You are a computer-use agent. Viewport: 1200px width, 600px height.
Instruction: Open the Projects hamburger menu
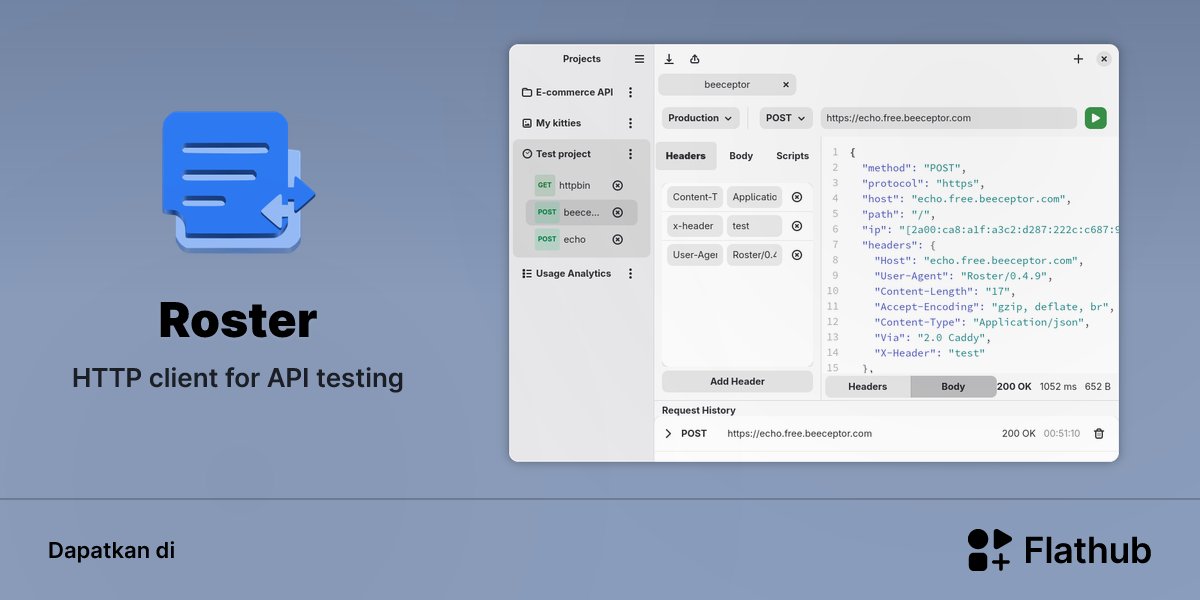[639, 59]
